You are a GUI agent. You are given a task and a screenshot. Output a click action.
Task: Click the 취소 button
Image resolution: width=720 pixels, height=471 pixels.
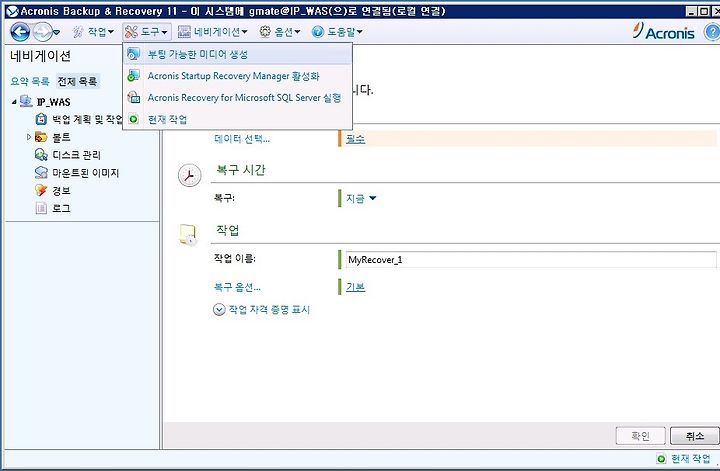pos(694,436)
